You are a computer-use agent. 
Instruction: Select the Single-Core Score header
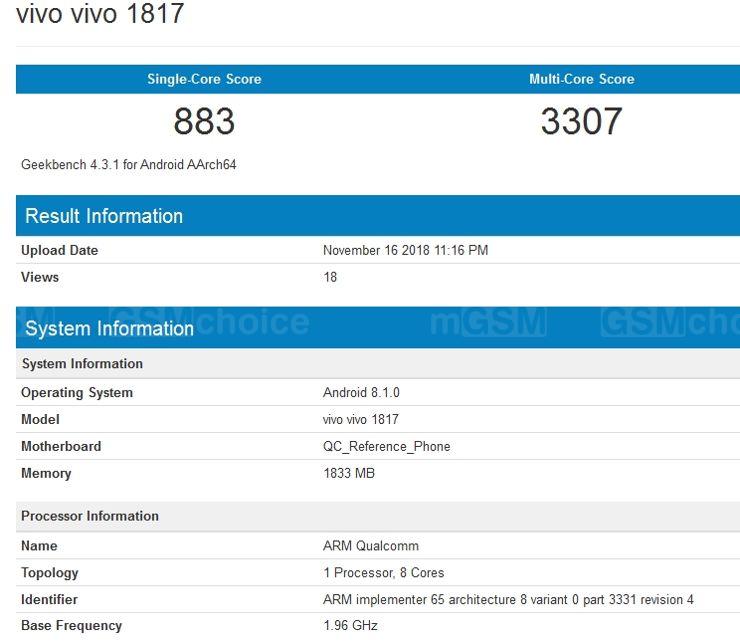click(204, 79)
